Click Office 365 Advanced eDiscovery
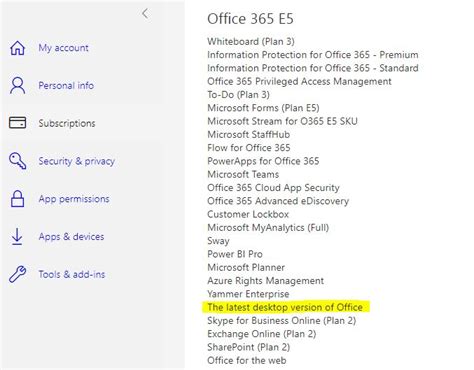Viewport: 474px width, 370px height. point(278,201)
